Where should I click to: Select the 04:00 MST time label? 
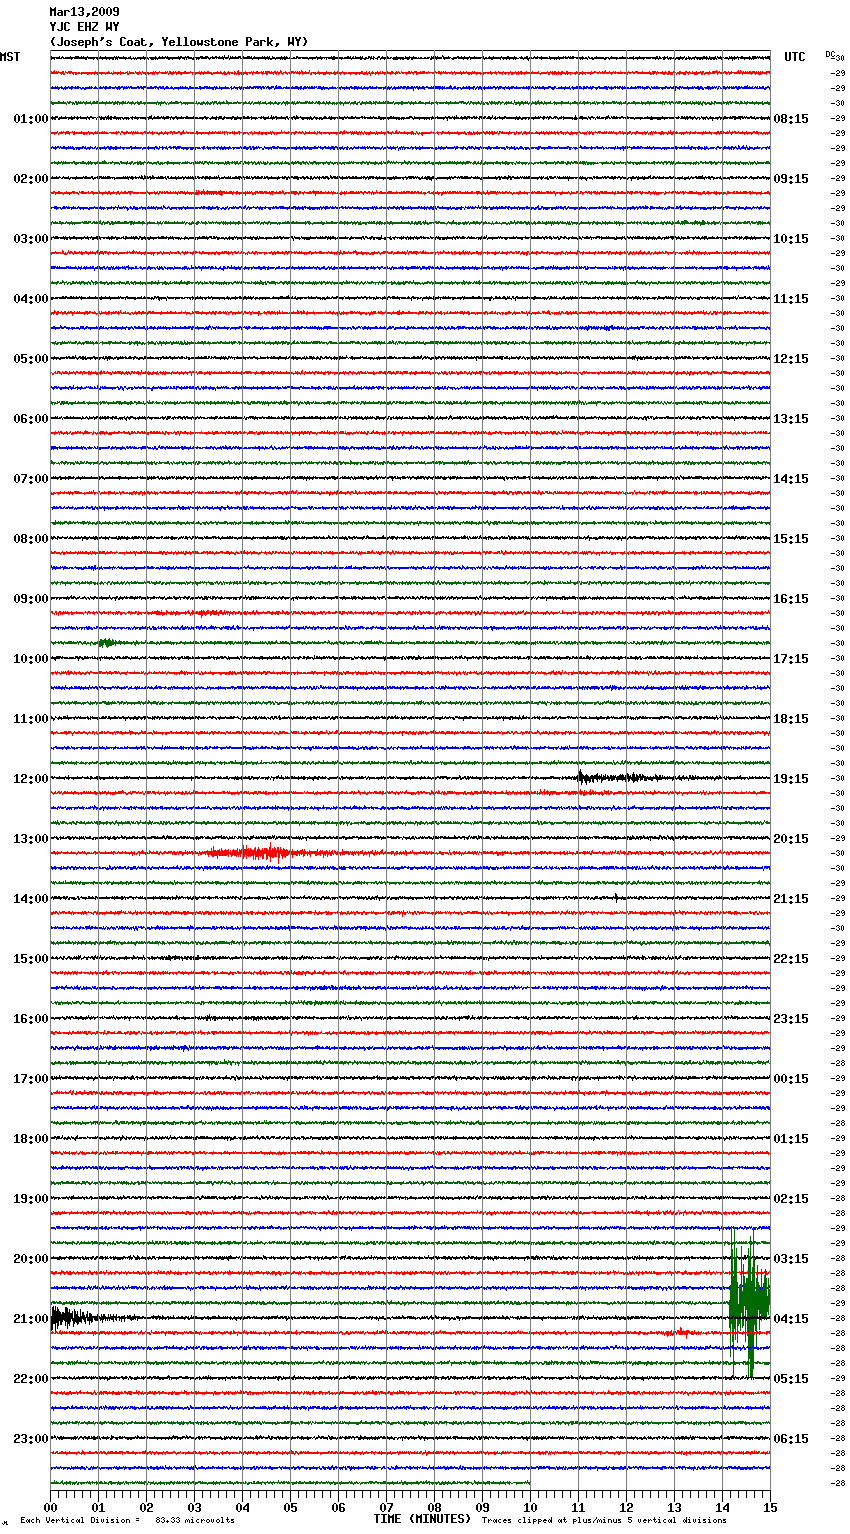[31, 299]
